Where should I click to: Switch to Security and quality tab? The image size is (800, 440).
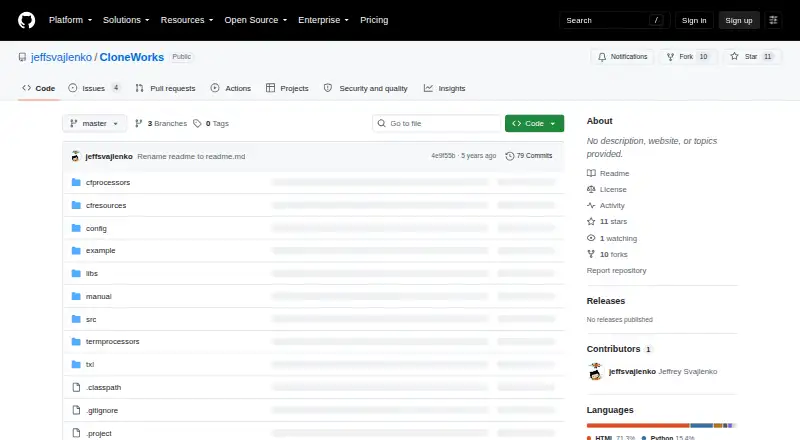[x=366, y=88]
